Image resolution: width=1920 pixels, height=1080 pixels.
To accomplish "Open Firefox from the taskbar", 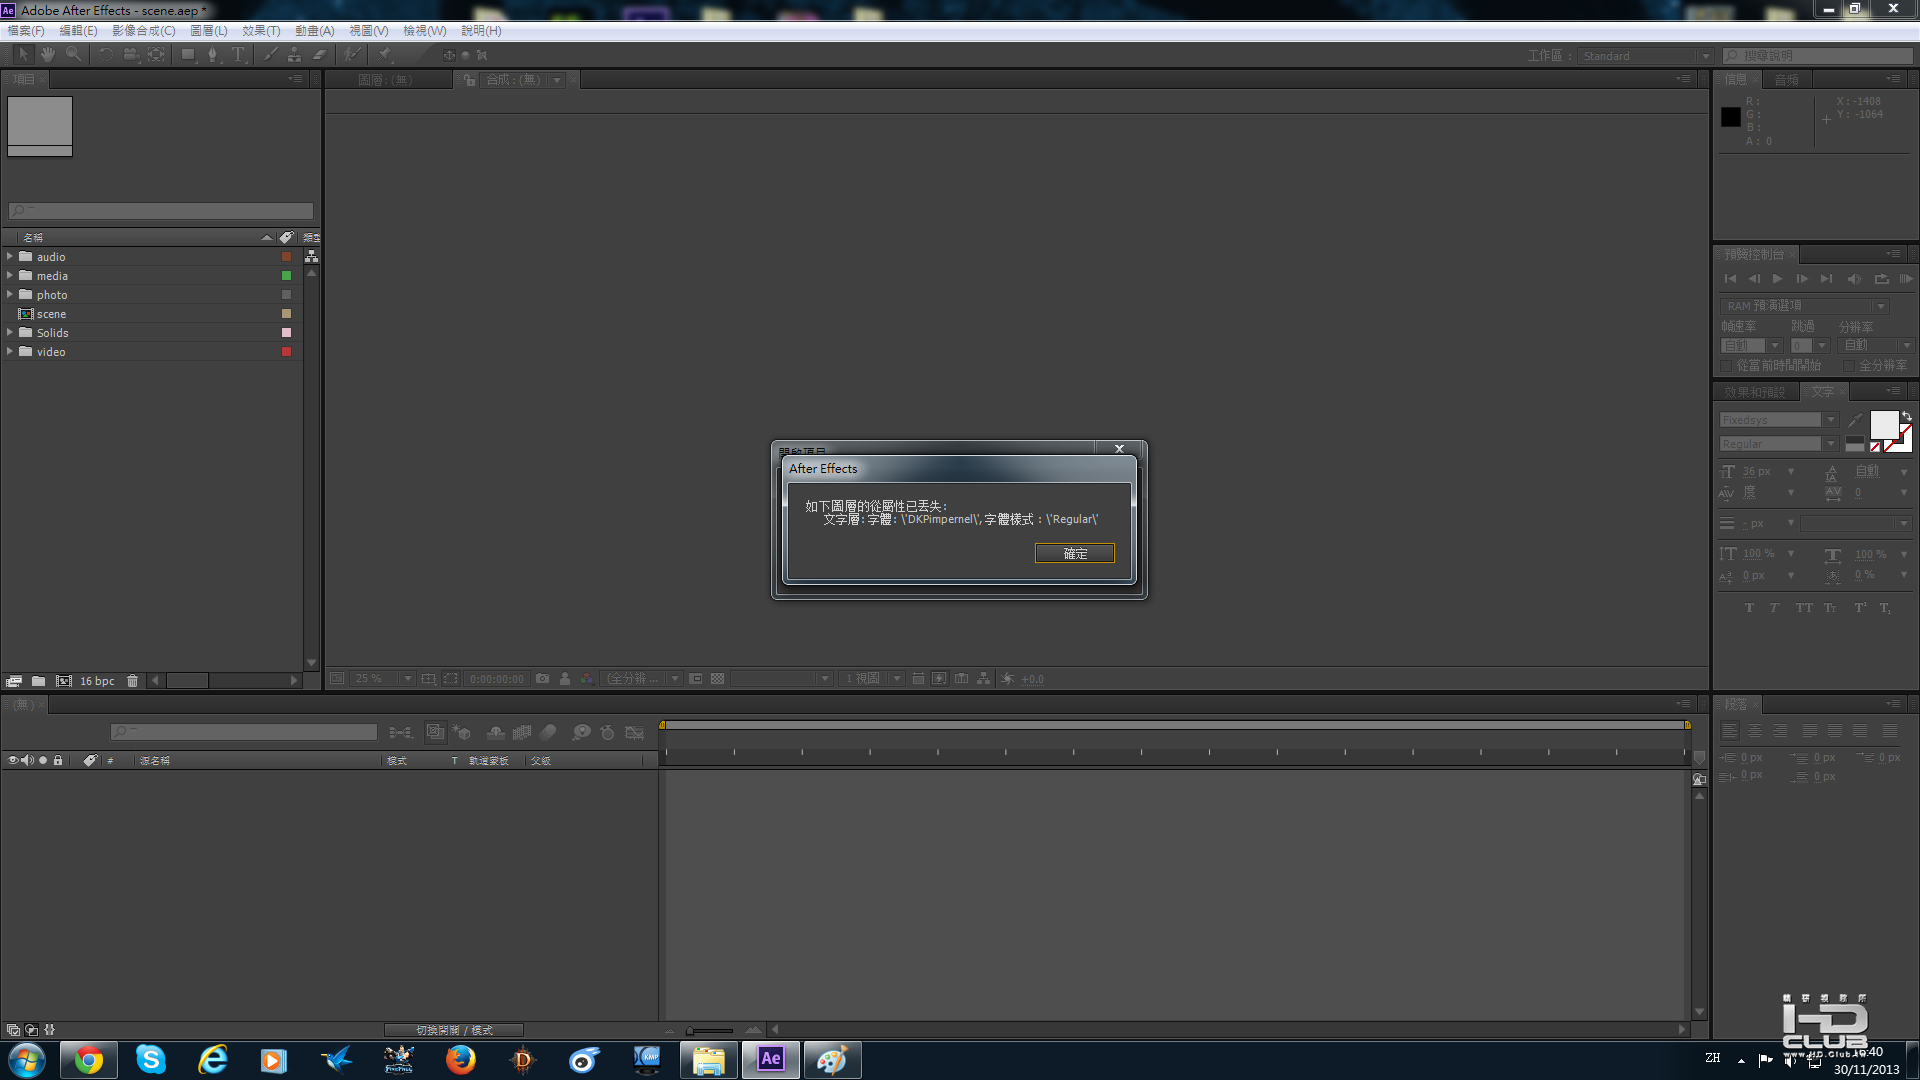I will 460,1059.
